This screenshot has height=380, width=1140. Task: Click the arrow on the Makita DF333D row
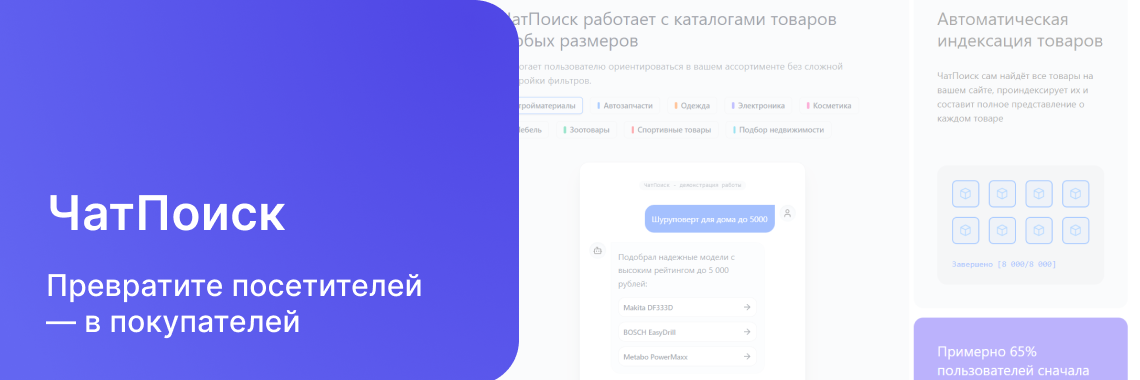coord(747,307)
